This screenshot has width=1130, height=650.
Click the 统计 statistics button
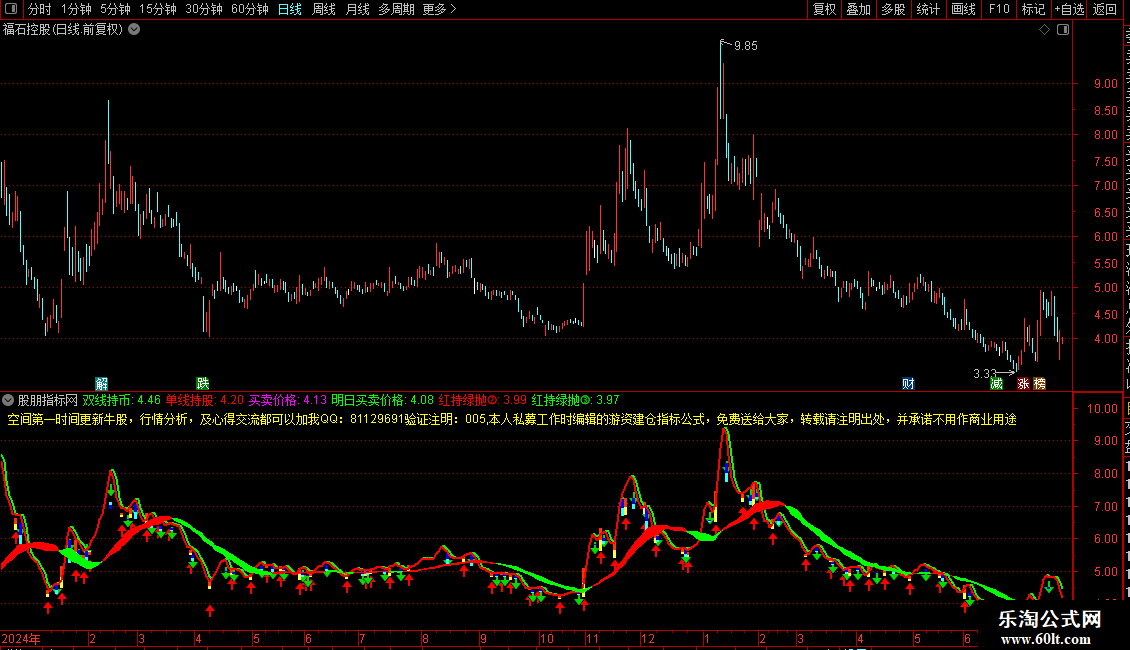point(928,9)
